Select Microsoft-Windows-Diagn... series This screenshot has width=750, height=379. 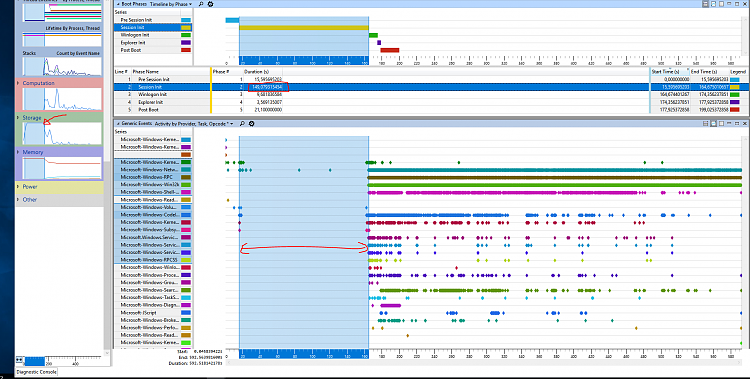click(150, 305)
